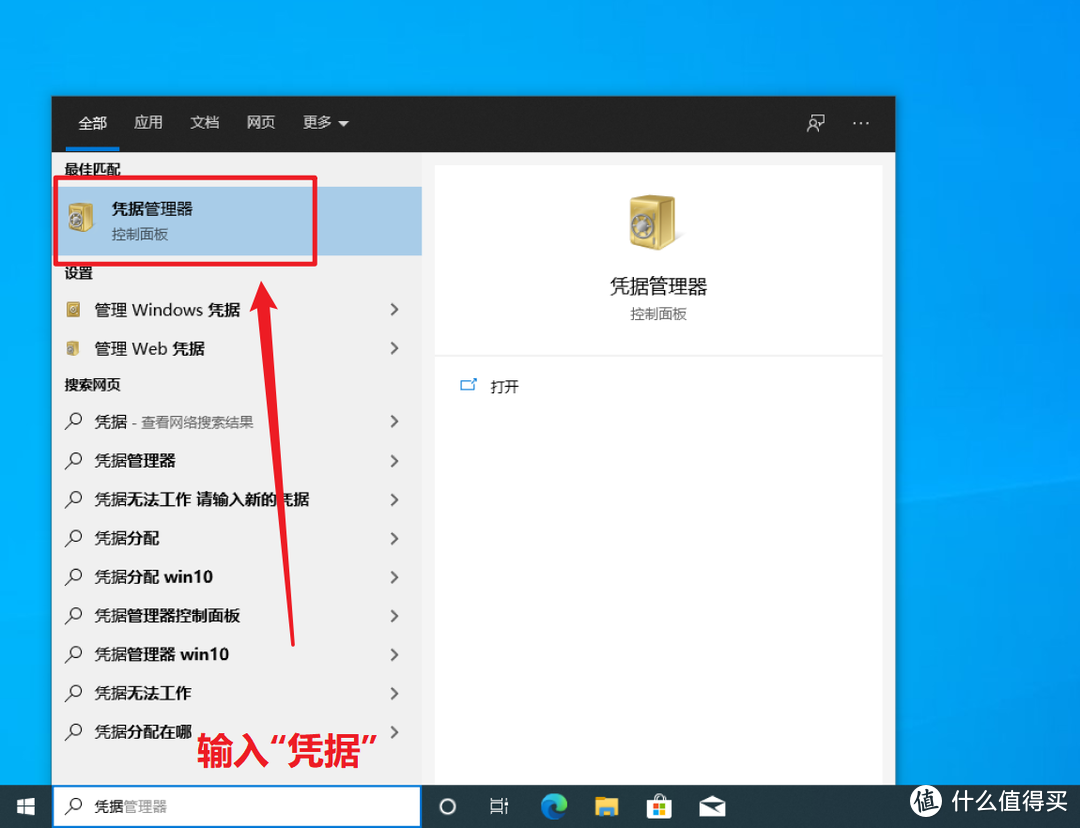Select 管理 Web 凭据 setting
The height and width of the screenshot is (828, 1080).
pos(237,349)
